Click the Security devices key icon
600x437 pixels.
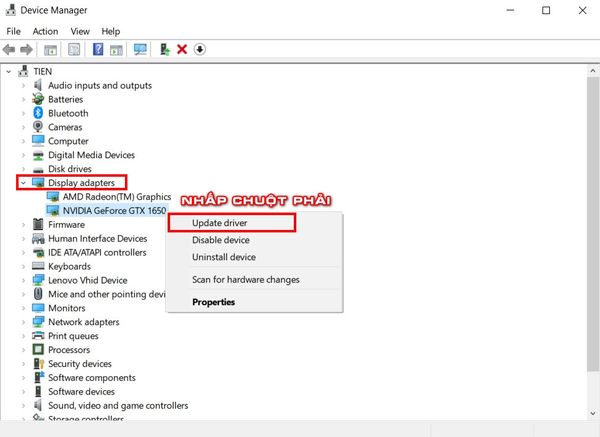39,364
